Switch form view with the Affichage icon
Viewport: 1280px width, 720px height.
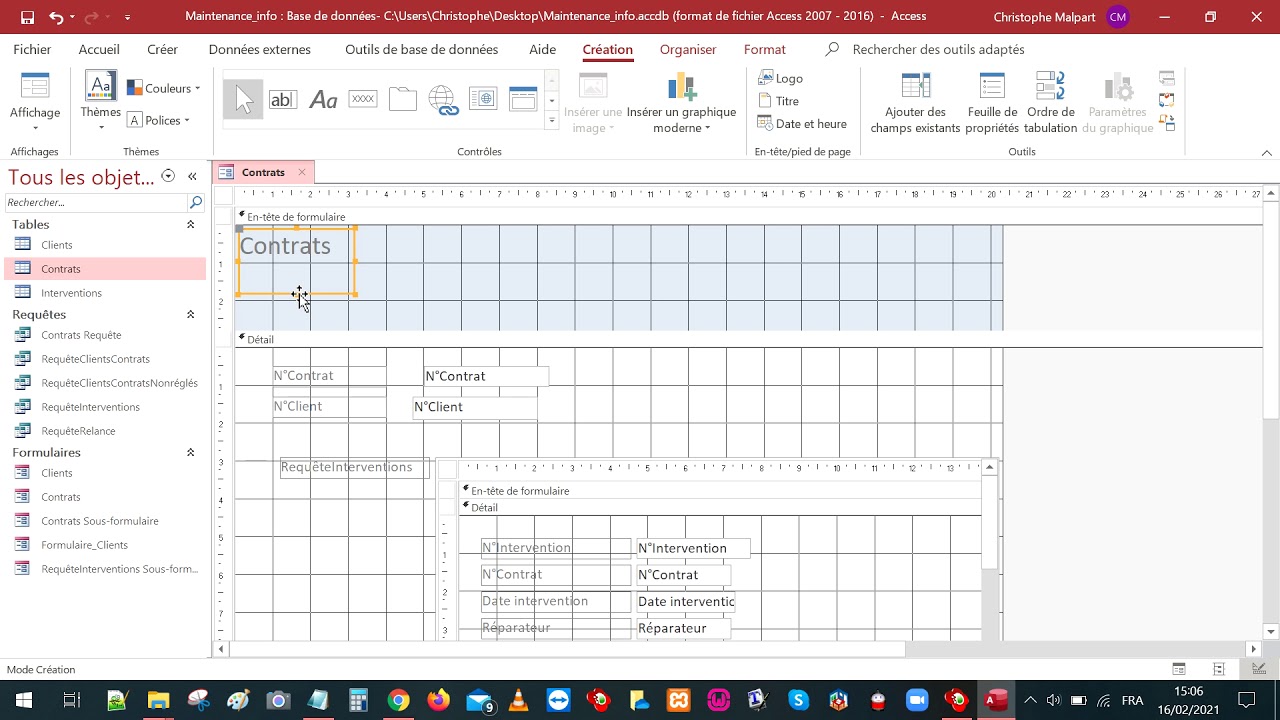pos(35,86)
